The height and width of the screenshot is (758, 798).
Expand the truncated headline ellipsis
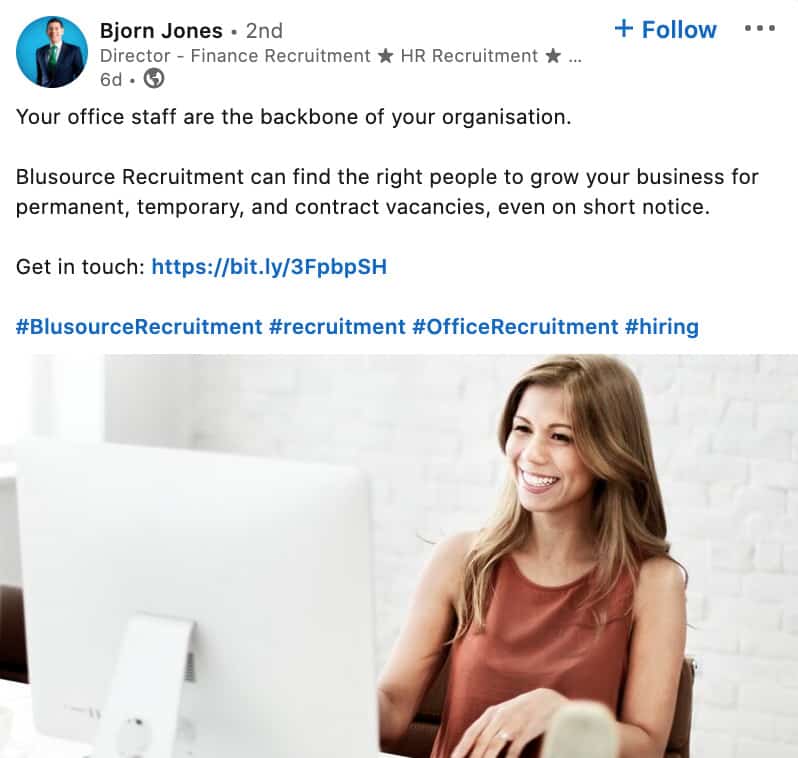pos(575,59)
